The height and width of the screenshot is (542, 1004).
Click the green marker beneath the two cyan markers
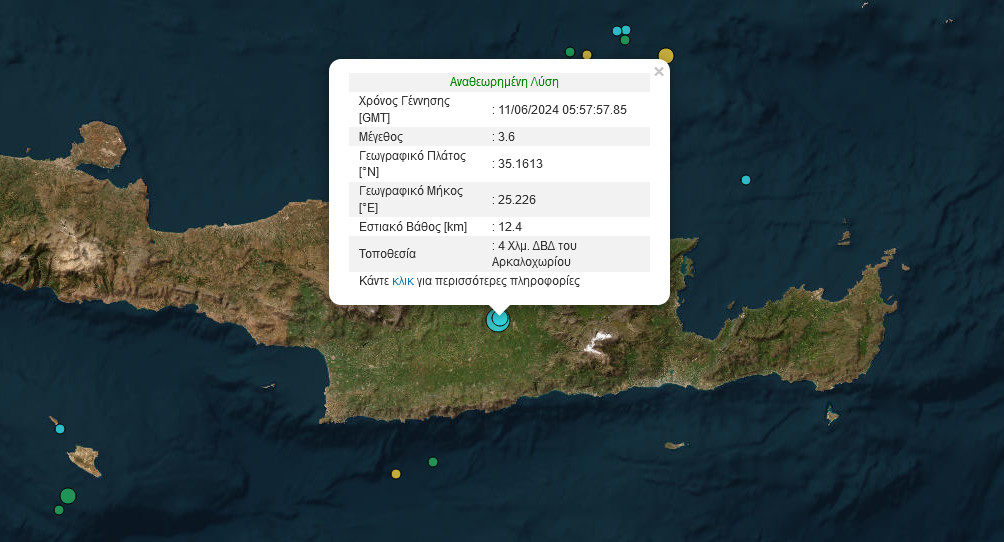click(x=625, y=40)
